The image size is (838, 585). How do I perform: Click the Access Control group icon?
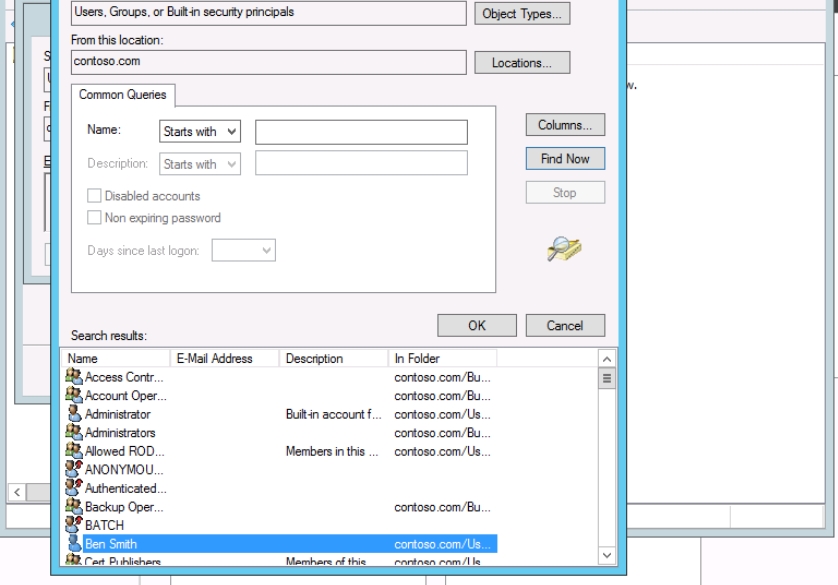74,377
